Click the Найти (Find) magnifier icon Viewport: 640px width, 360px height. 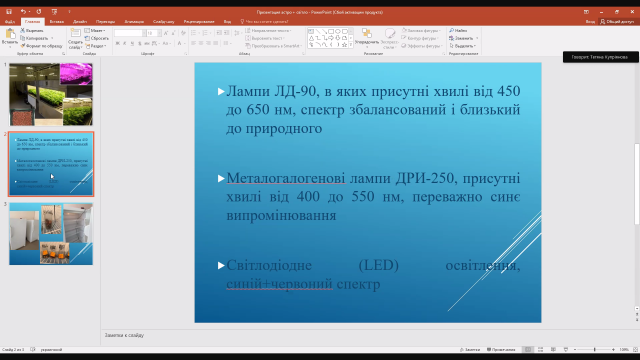451,31
